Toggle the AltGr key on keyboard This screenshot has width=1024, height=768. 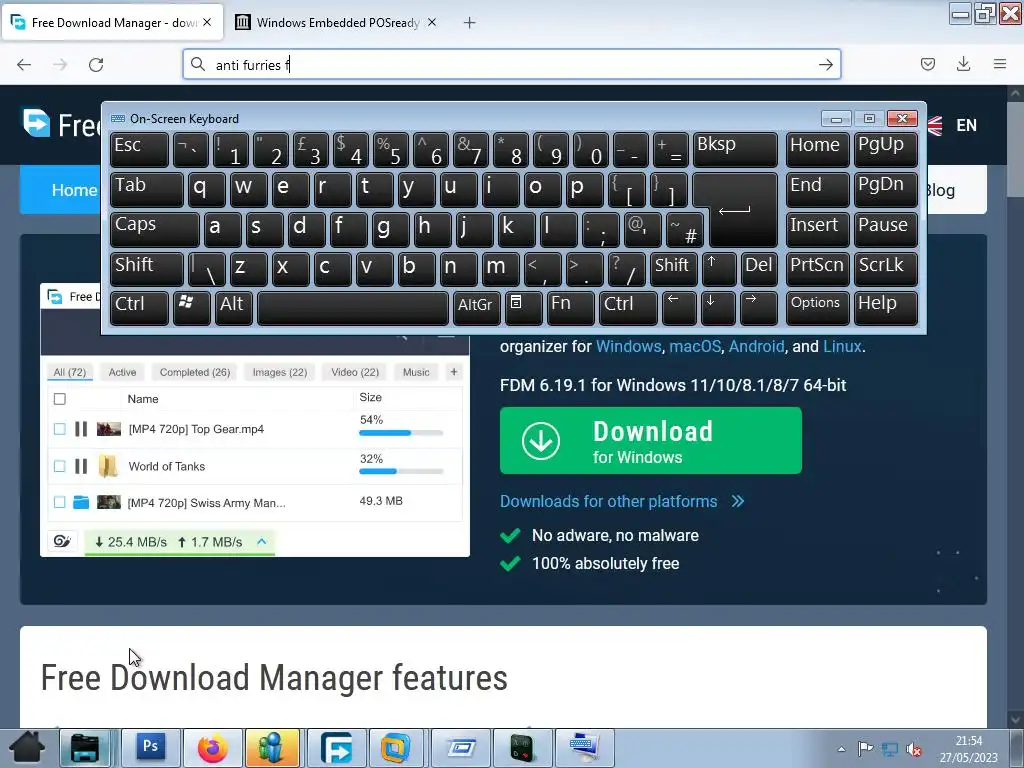point(476,308)
